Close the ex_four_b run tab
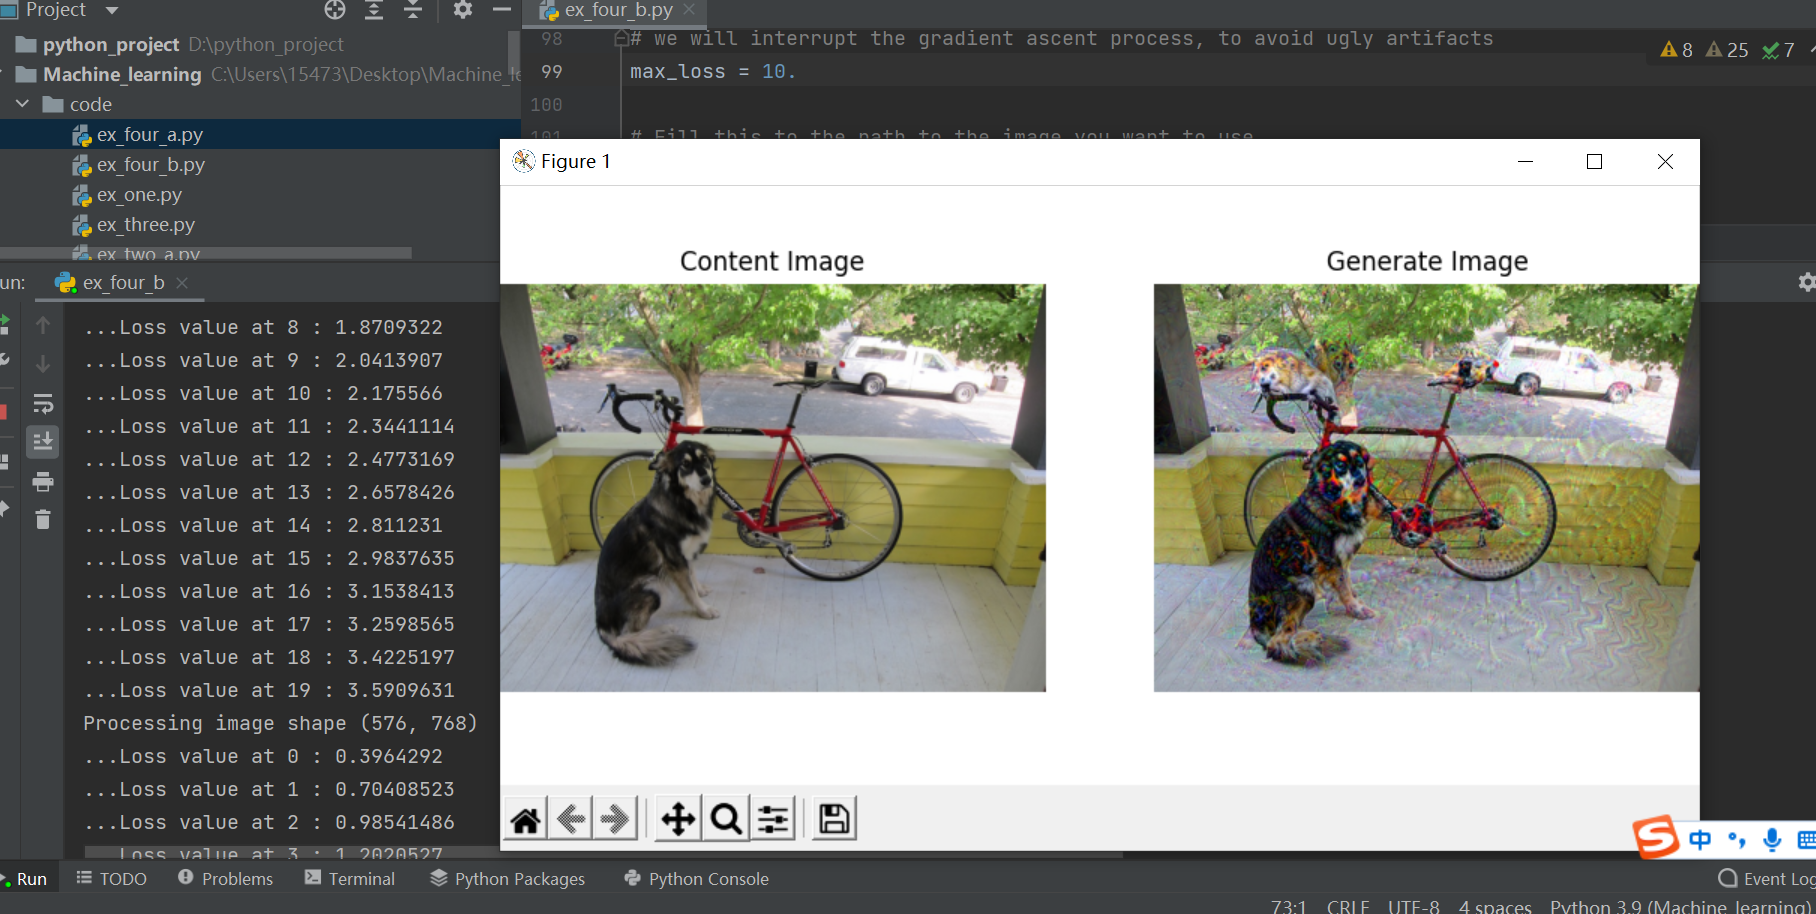 [x=182, y=283]
